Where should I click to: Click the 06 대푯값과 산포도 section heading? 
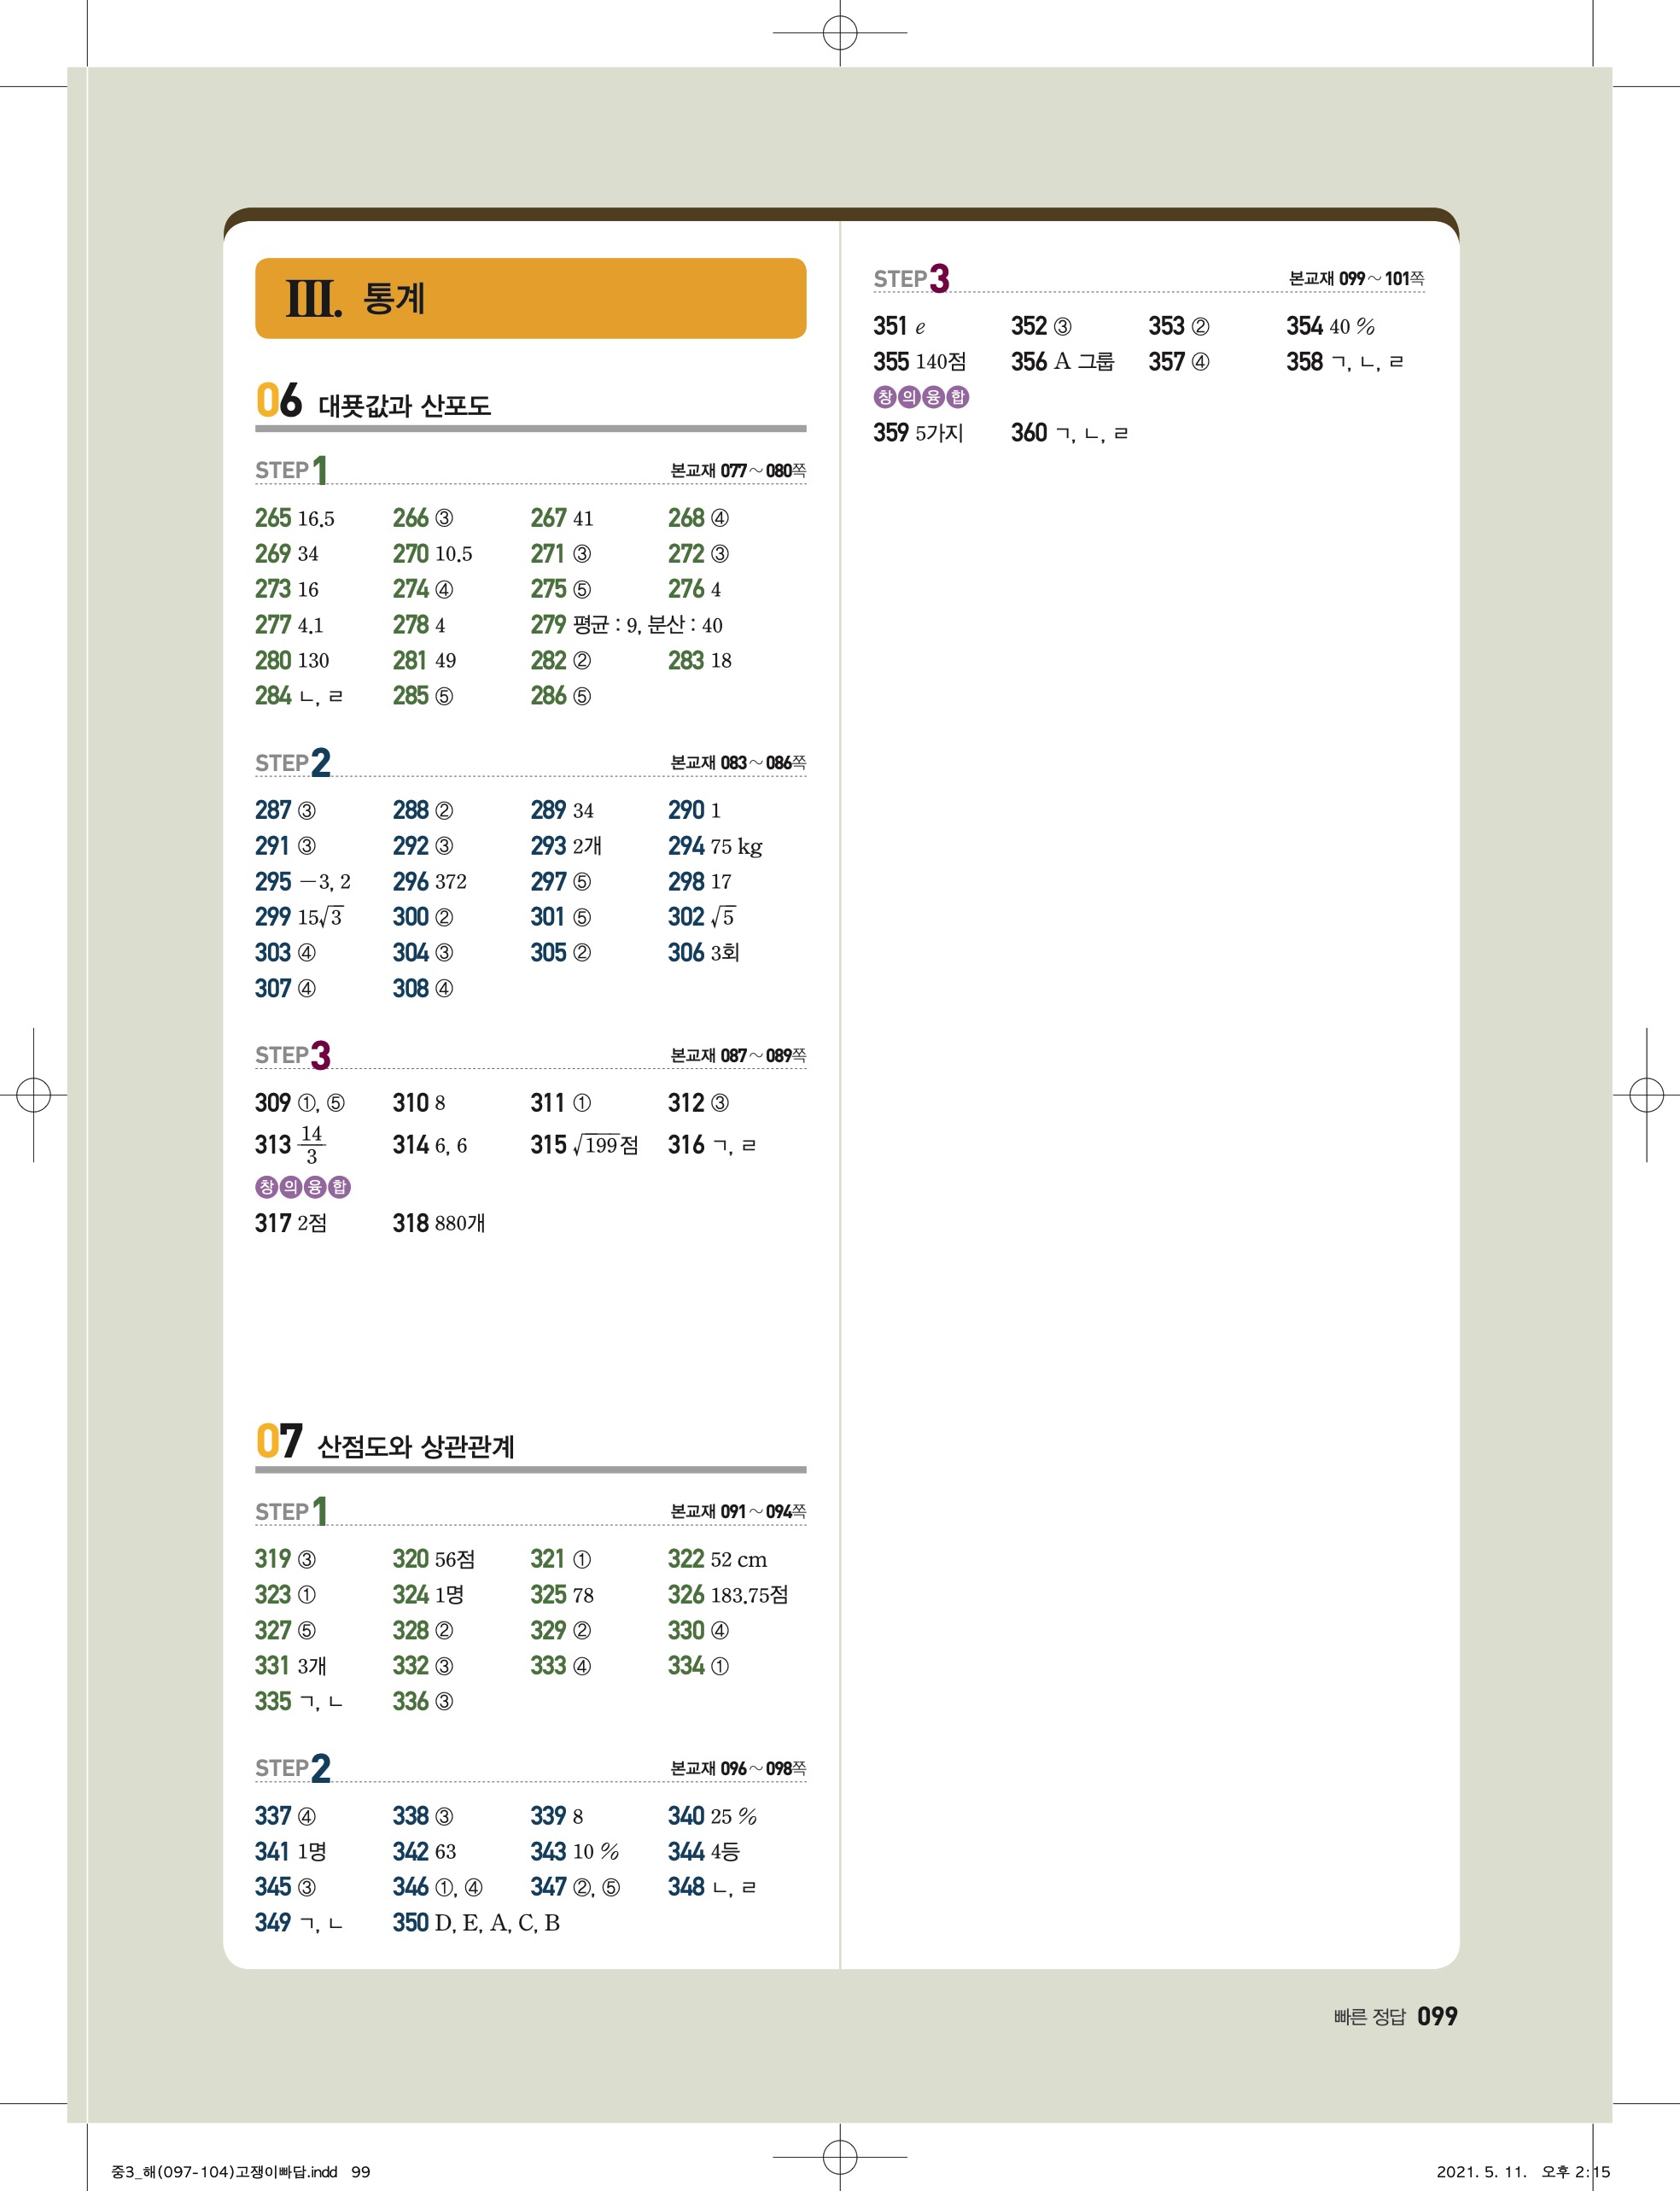(373, 402)
